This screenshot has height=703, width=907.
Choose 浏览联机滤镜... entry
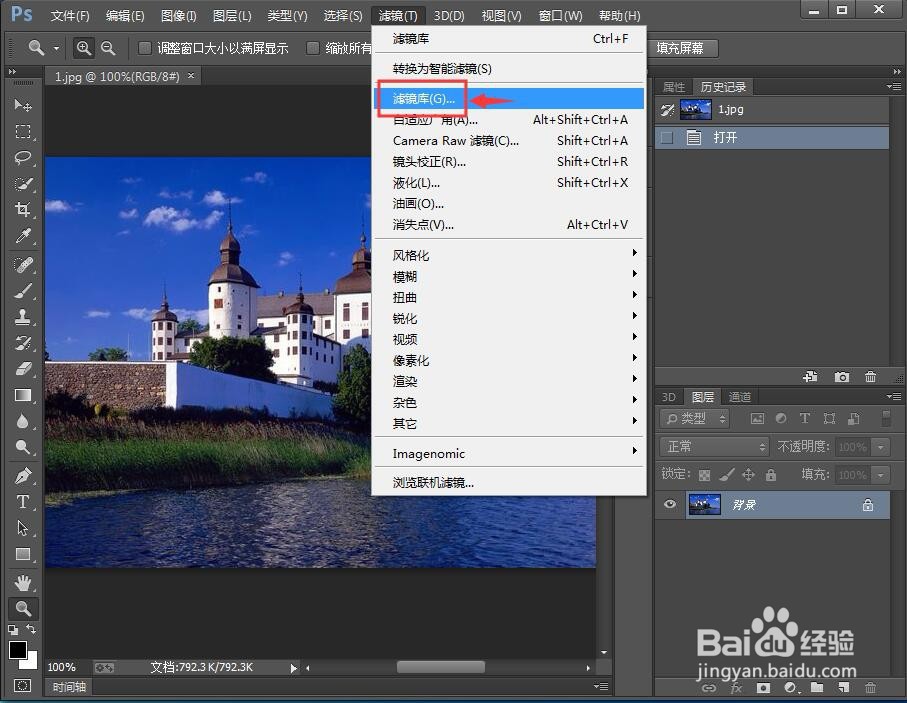point(509,483)
